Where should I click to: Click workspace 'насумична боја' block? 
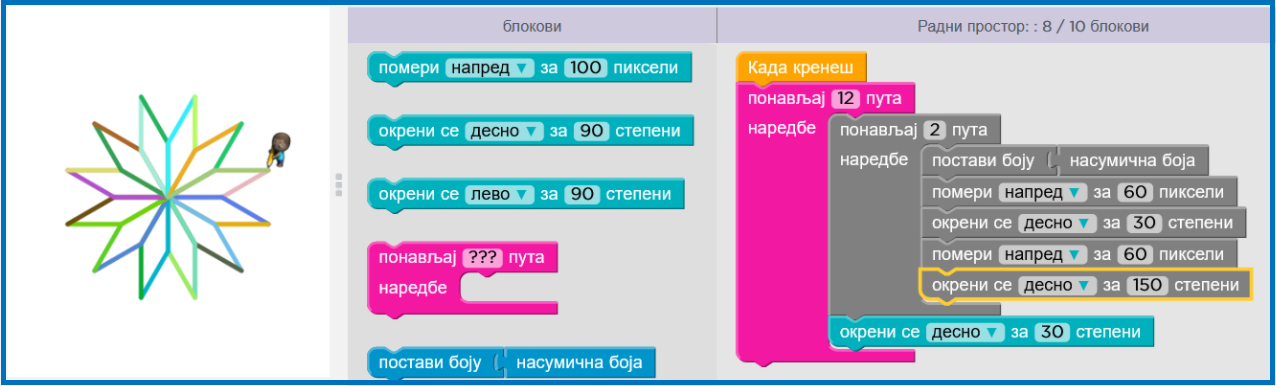[1132, 161]
